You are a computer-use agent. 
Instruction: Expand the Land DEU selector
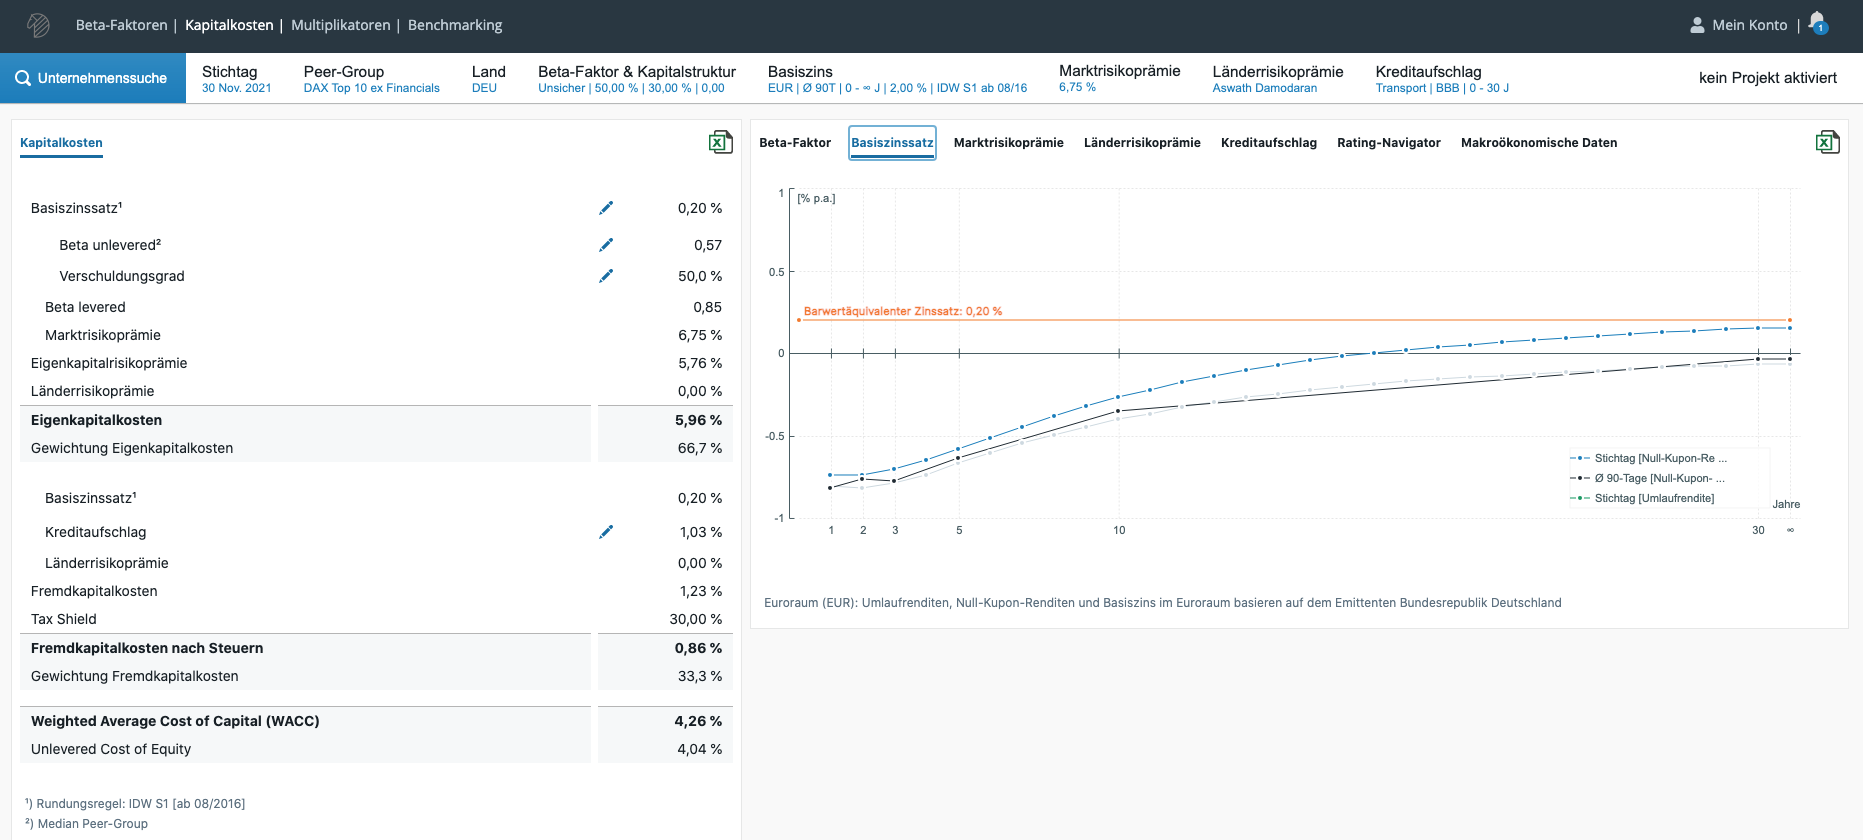[x=488, y=78]
